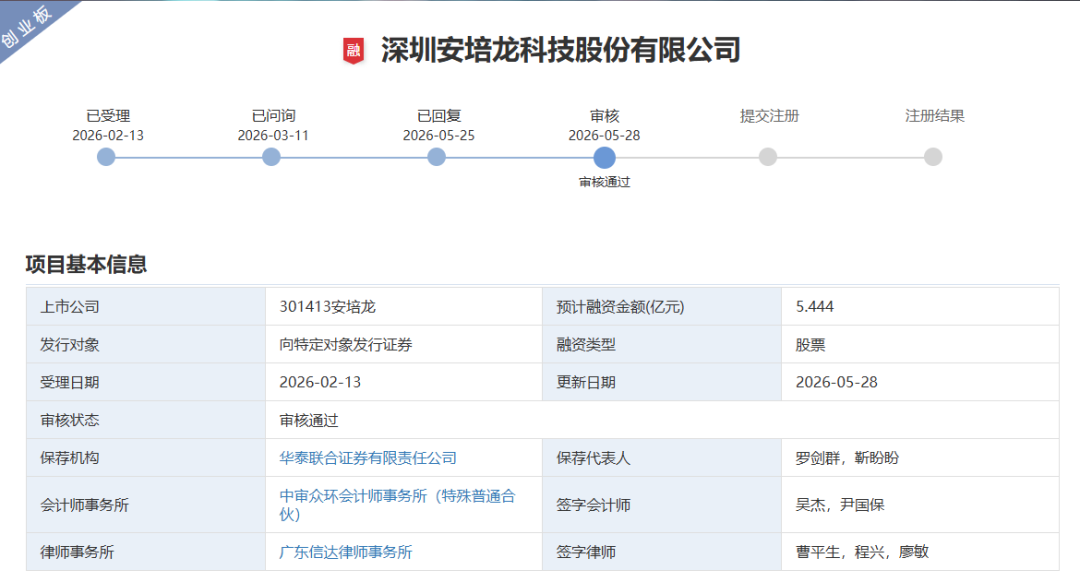Click the 会计师事务所 label cell
This screenshot has height=582, width=1080.
pyautogui.click(x=146, y=505)
